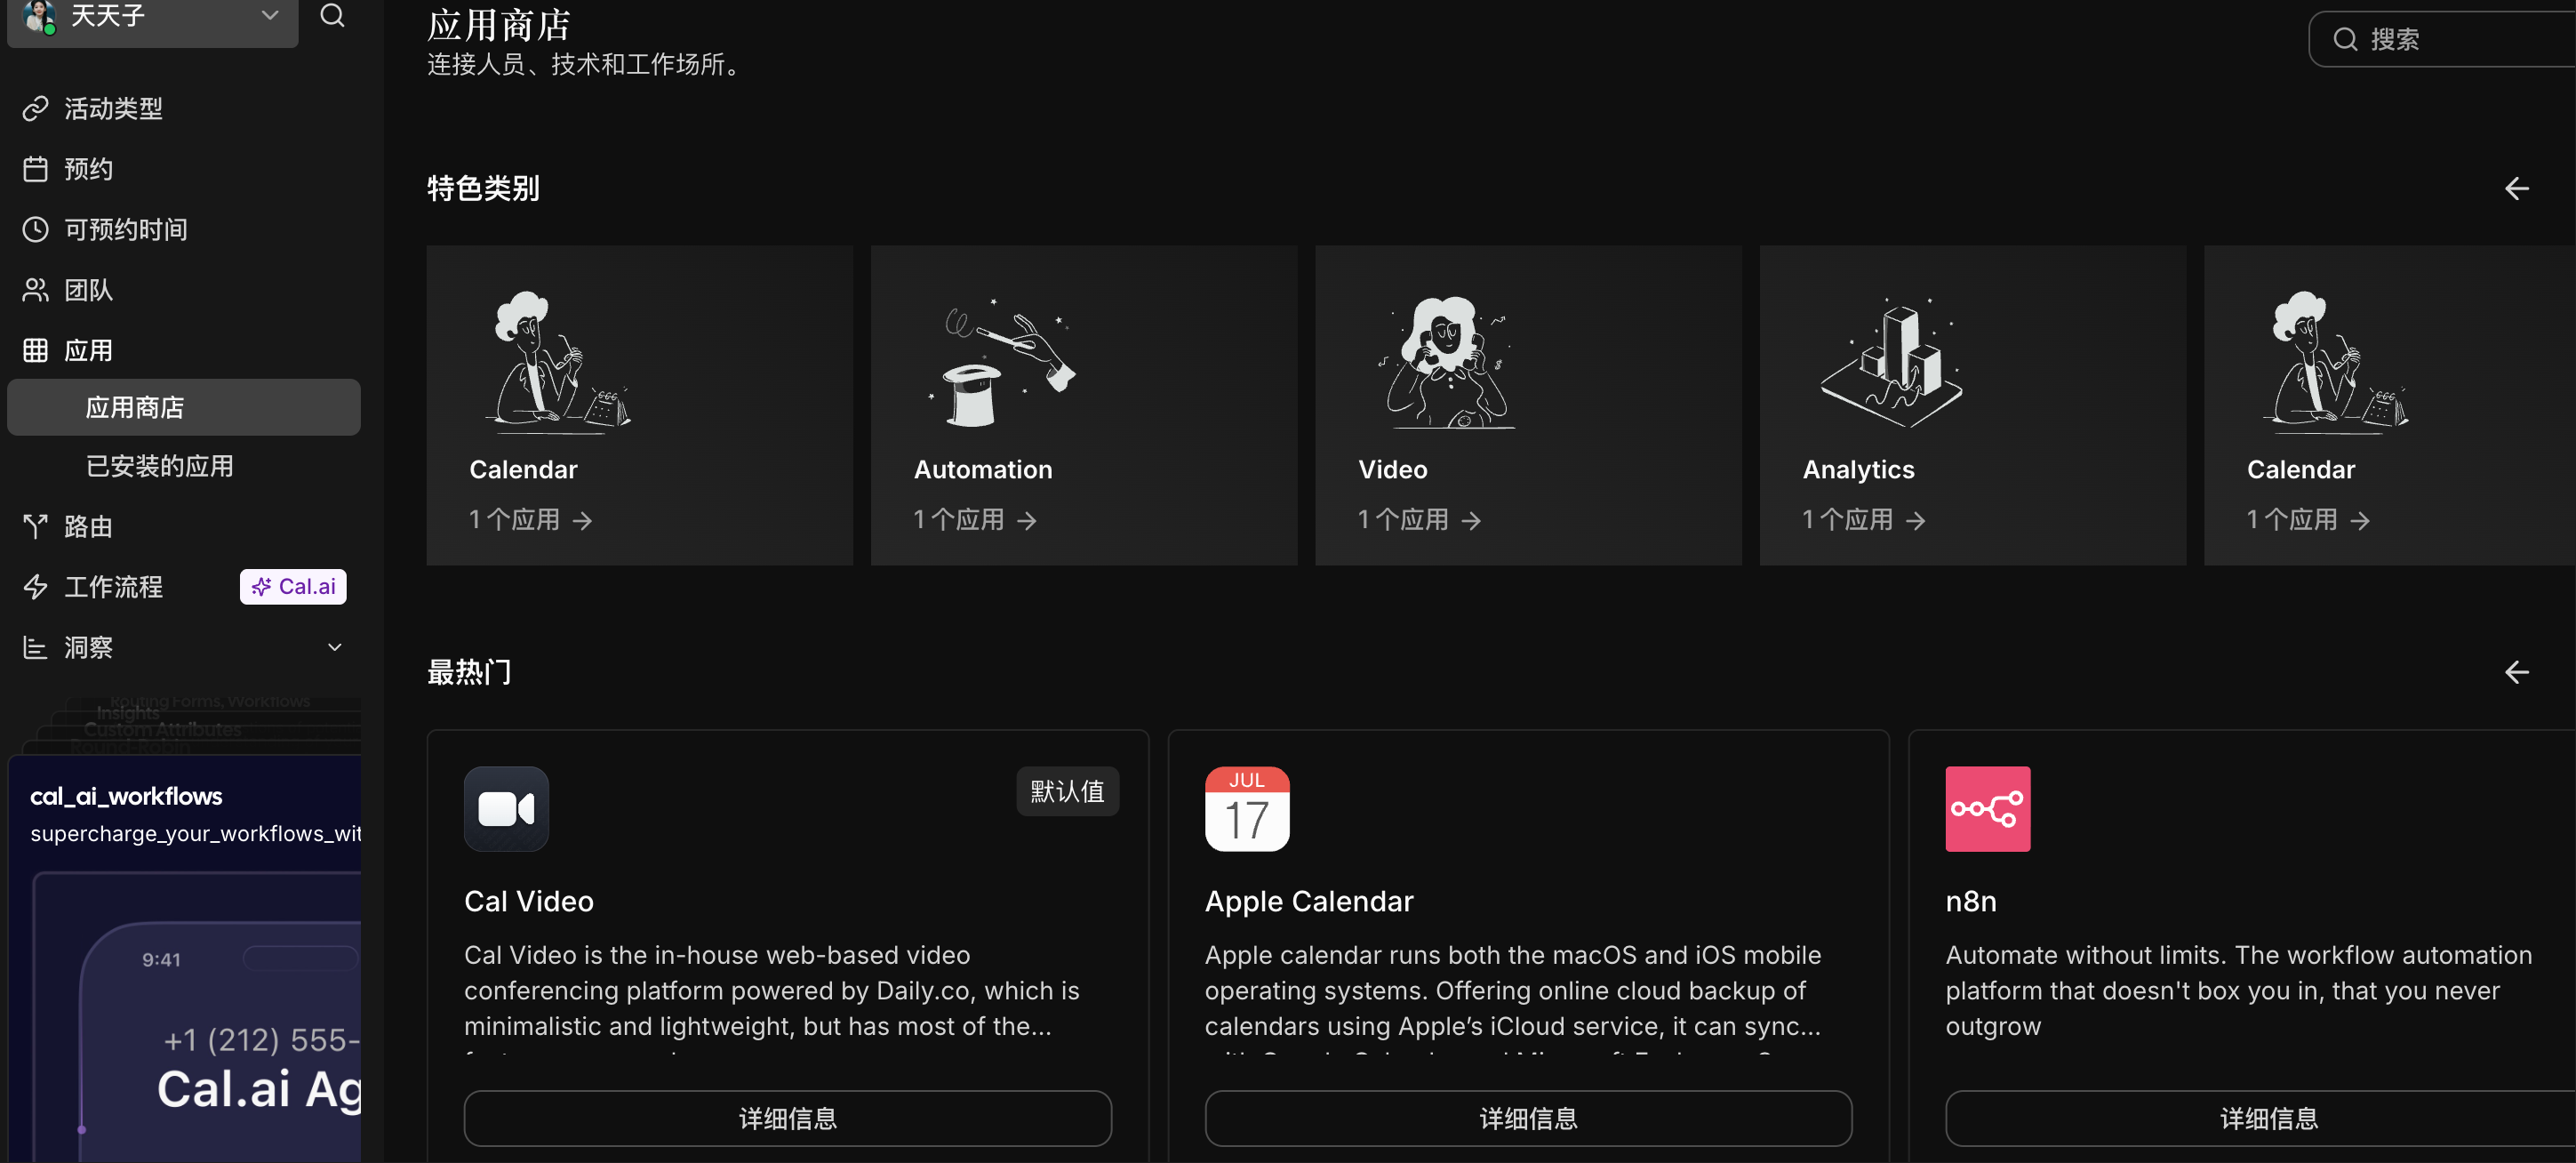Open the first Calendar category card
The image size is (2576, 1163).
click(x=640, y=405)
